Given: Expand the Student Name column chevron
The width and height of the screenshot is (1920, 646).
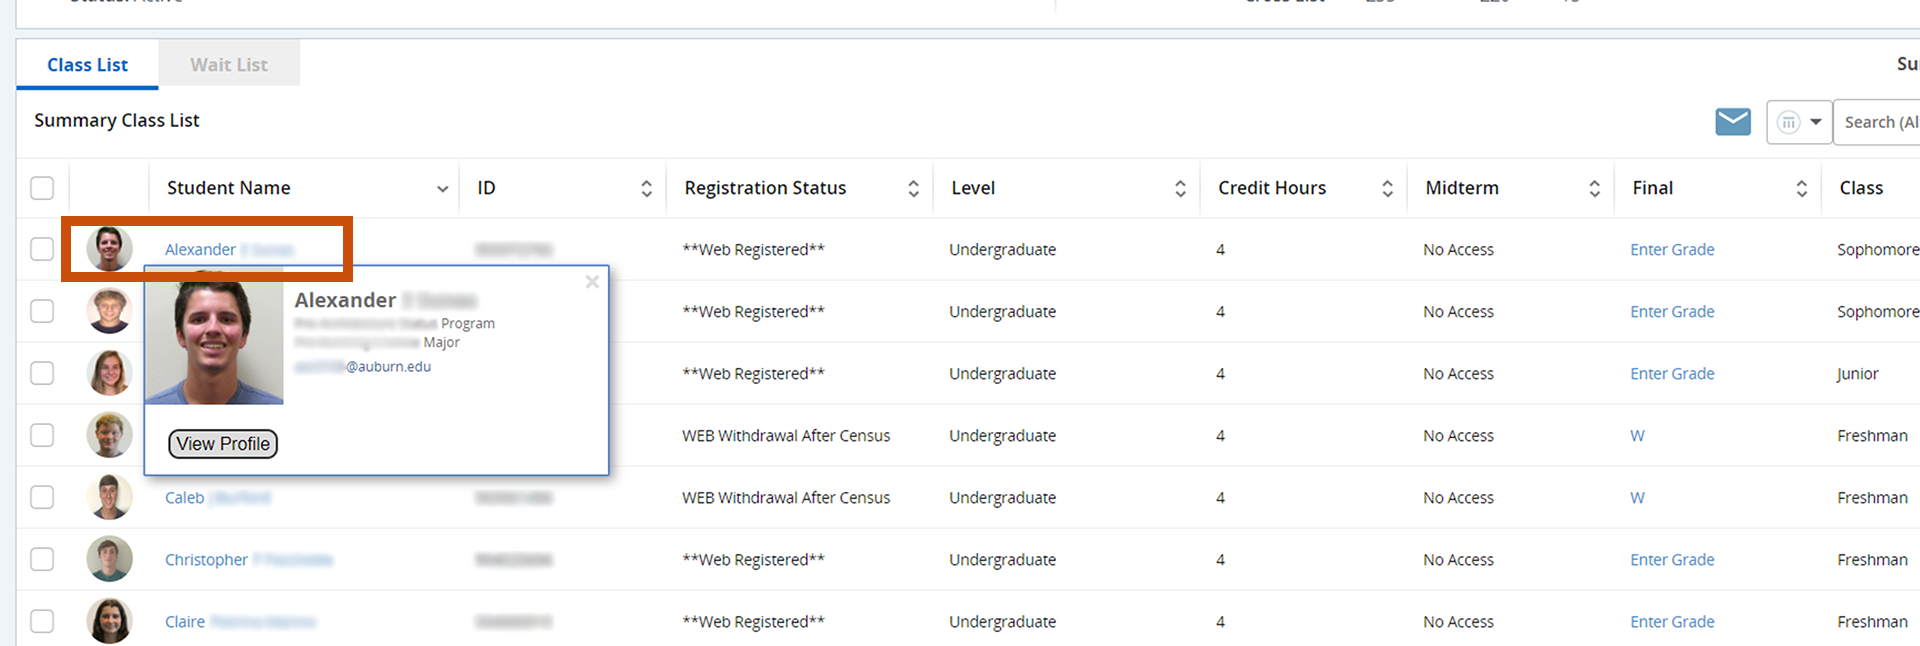Looking at the screenshot, I should (x=442, y=188).
